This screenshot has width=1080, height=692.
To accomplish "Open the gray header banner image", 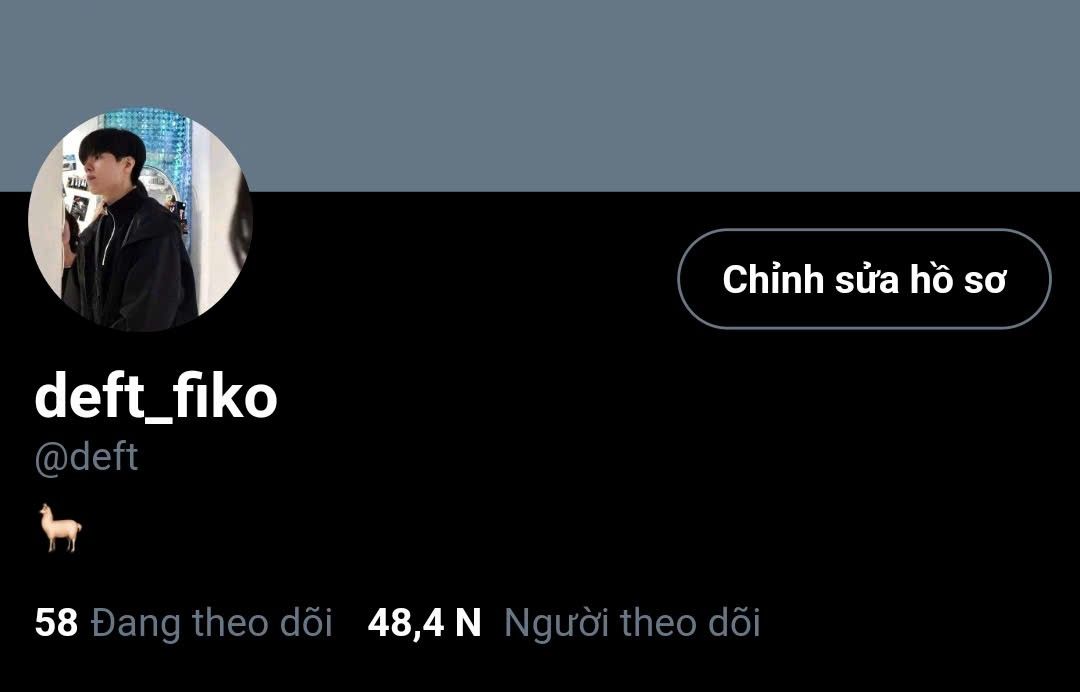I will [540, 96].
